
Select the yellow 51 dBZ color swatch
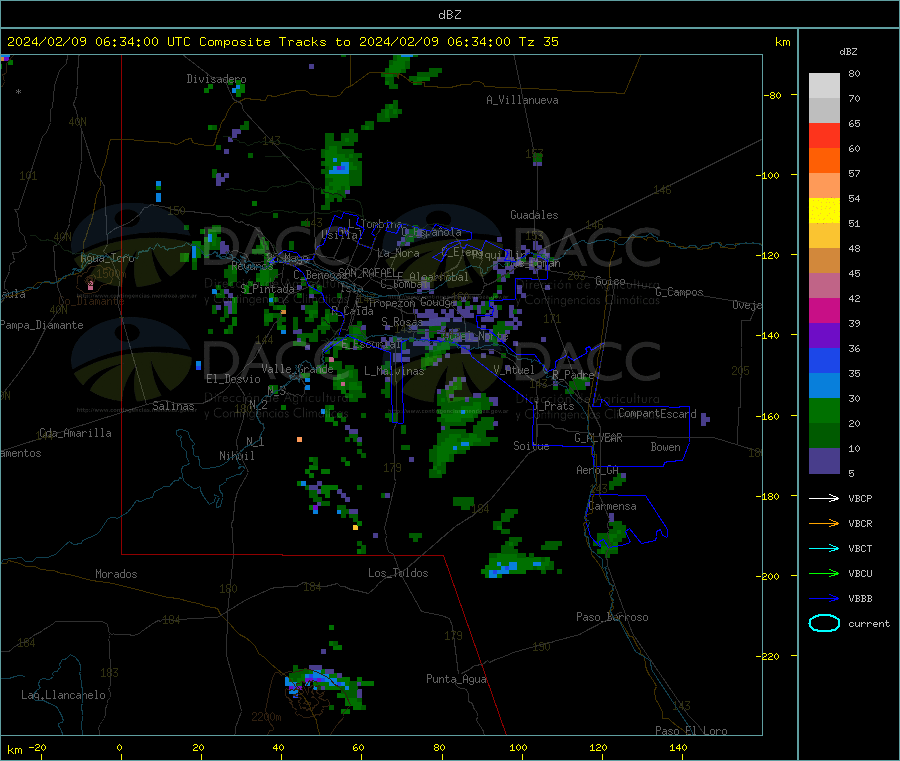824,211
